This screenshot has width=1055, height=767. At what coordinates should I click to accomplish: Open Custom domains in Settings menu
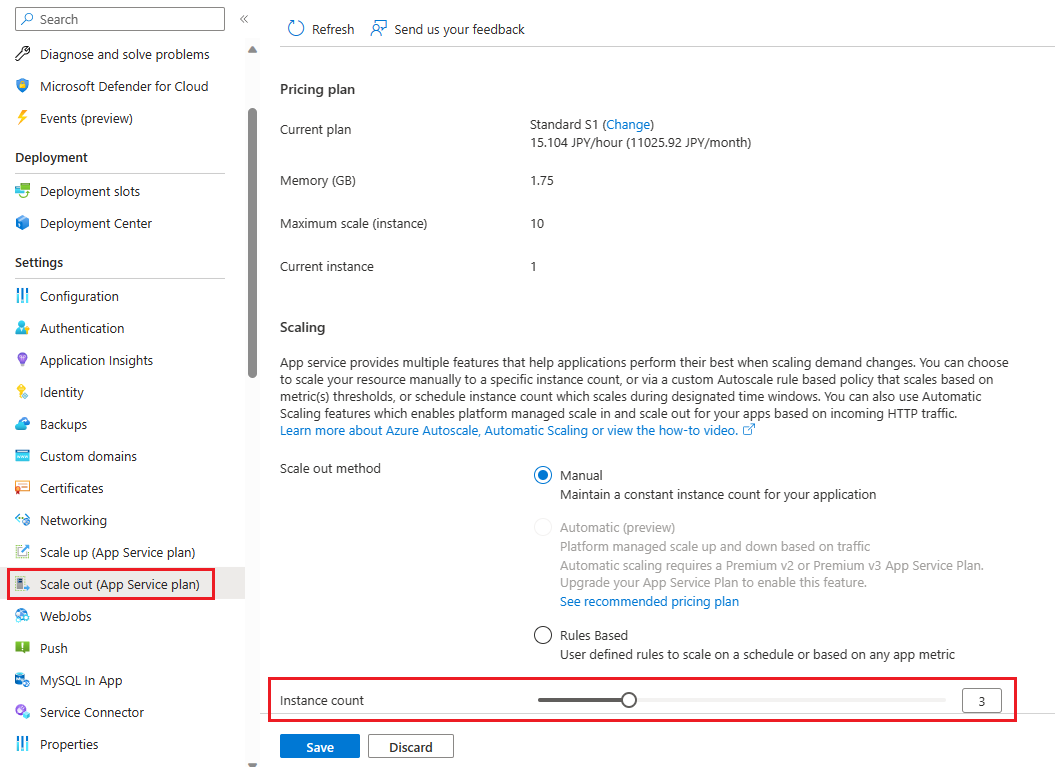[88, 456]
